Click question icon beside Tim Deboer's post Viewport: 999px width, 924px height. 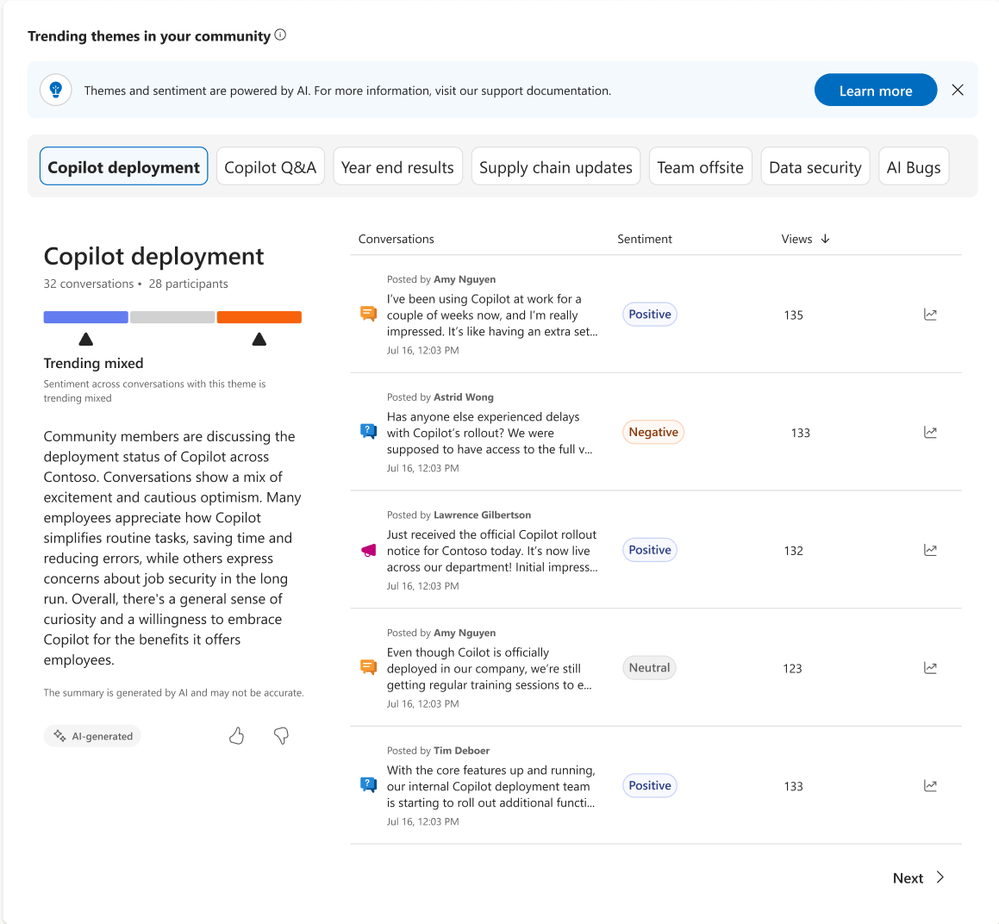[x=368, y=784]
